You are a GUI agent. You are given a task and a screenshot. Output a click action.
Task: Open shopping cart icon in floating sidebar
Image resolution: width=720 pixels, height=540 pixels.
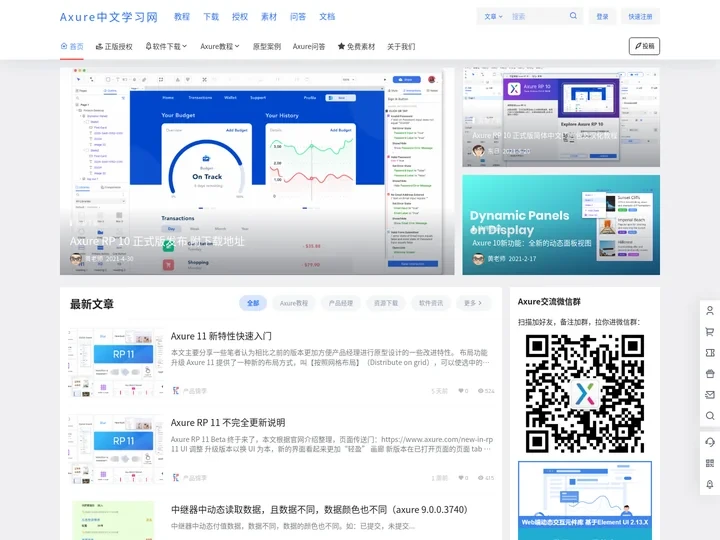pyautogui.click(x=710, y=332)
